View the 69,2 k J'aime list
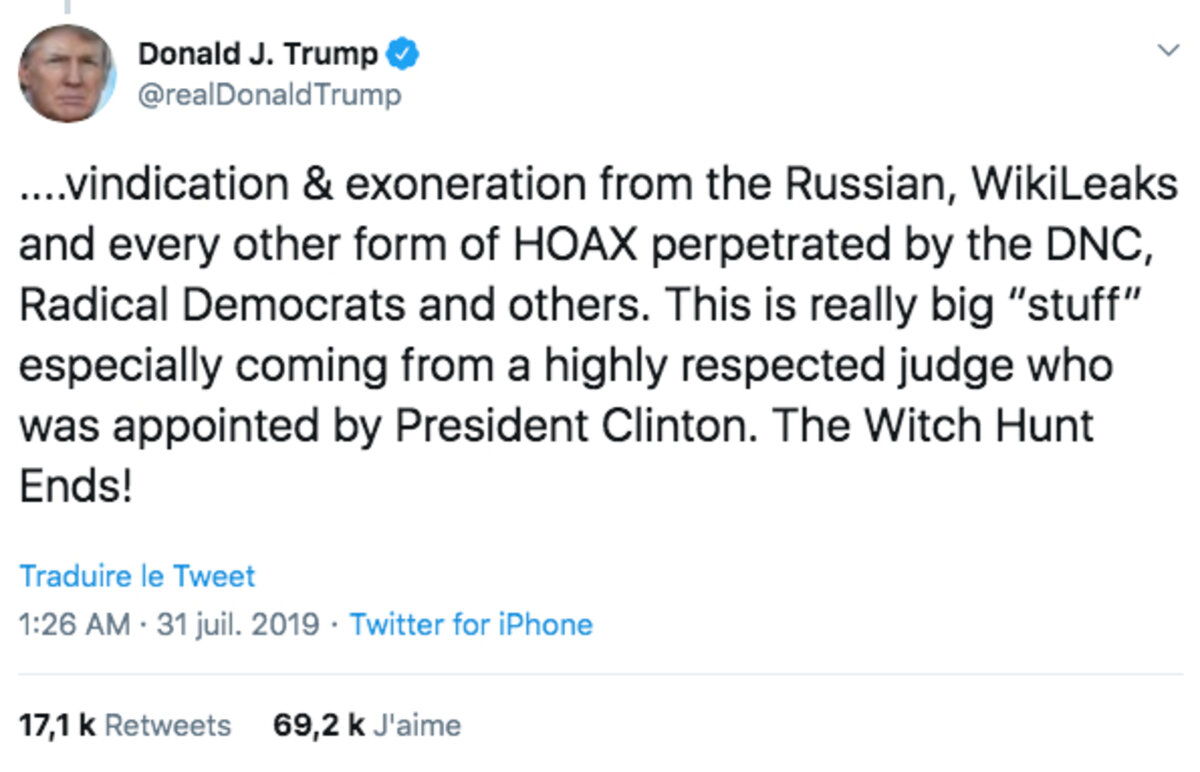This screenshot has height=772, width=1200. [367, 725]
